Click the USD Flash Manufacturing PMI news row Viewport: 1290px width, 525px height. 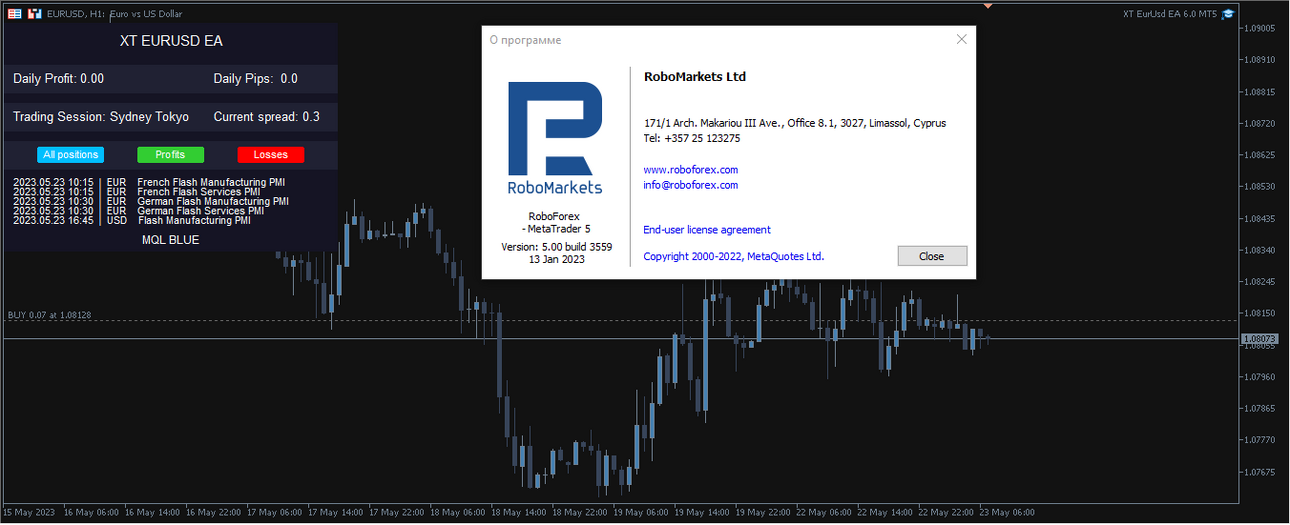click(132, 221)
